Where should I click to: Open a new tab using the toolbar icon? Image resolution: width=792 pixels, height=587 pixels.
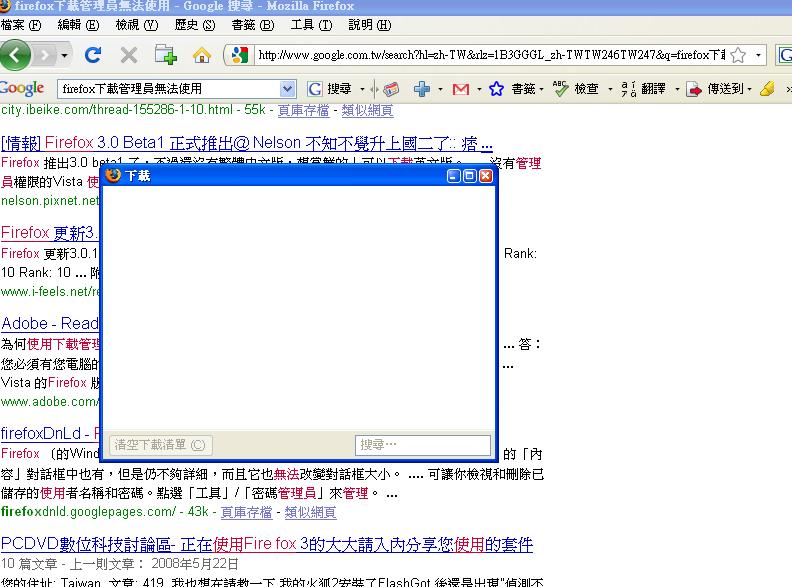click(165, 54)
